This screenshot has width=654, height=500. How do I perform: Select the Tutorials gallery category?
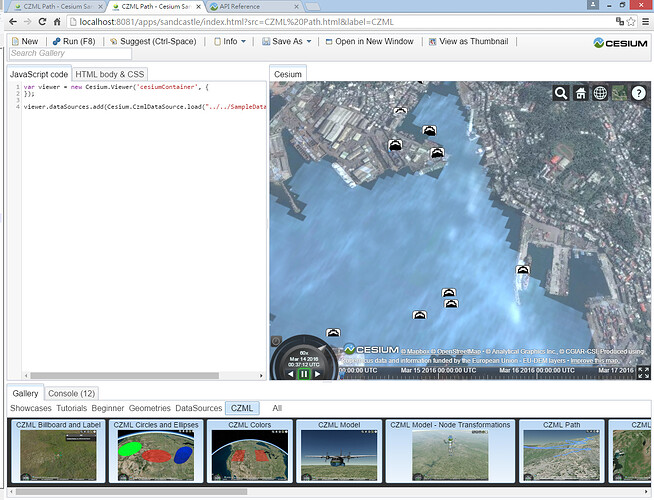[x=72, y=408]
